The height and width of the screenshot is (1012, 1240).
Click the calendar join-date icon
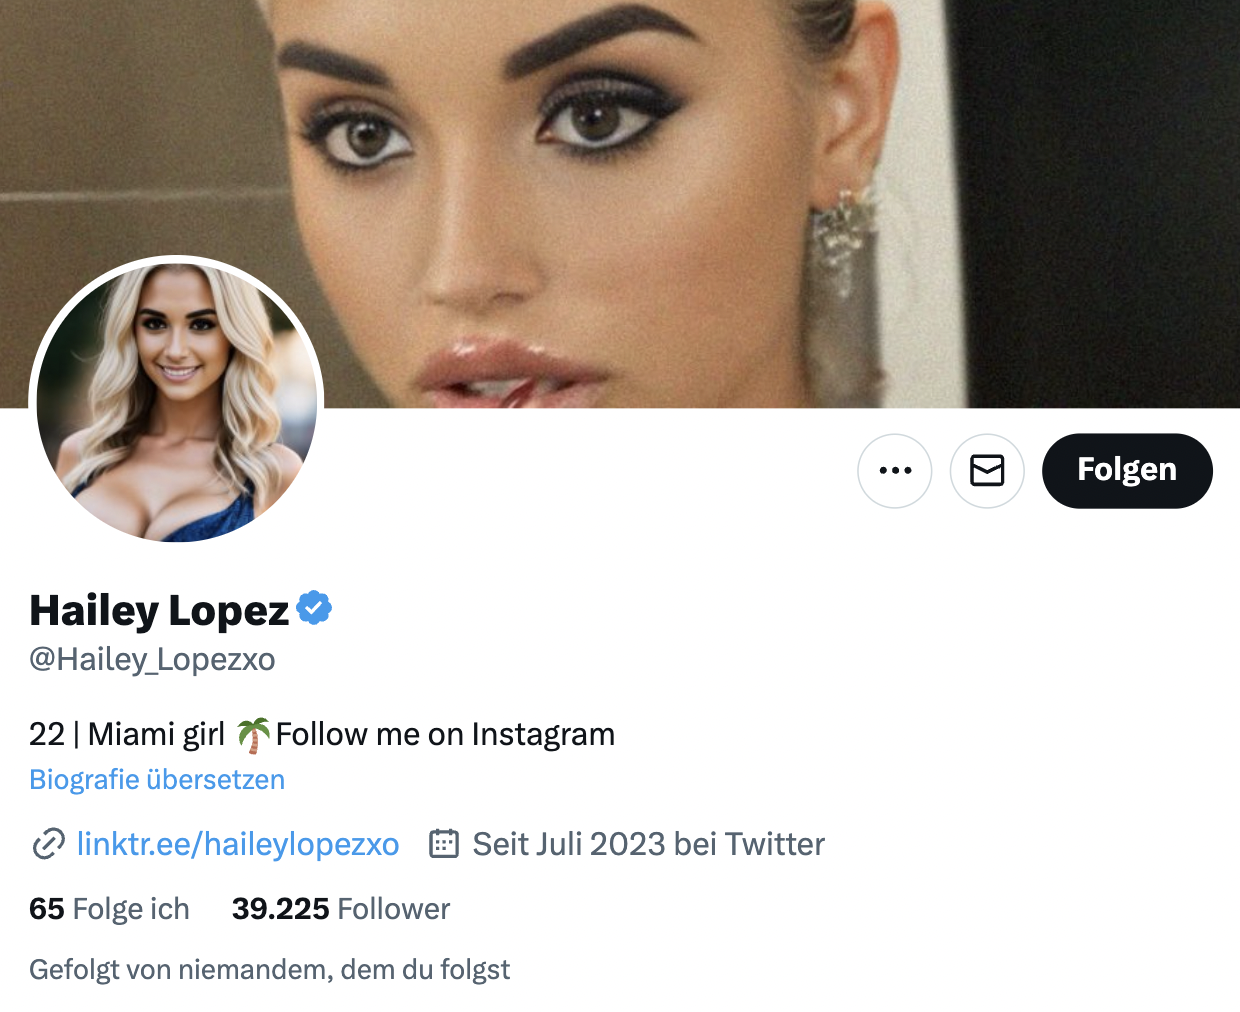tap(444, 844)
